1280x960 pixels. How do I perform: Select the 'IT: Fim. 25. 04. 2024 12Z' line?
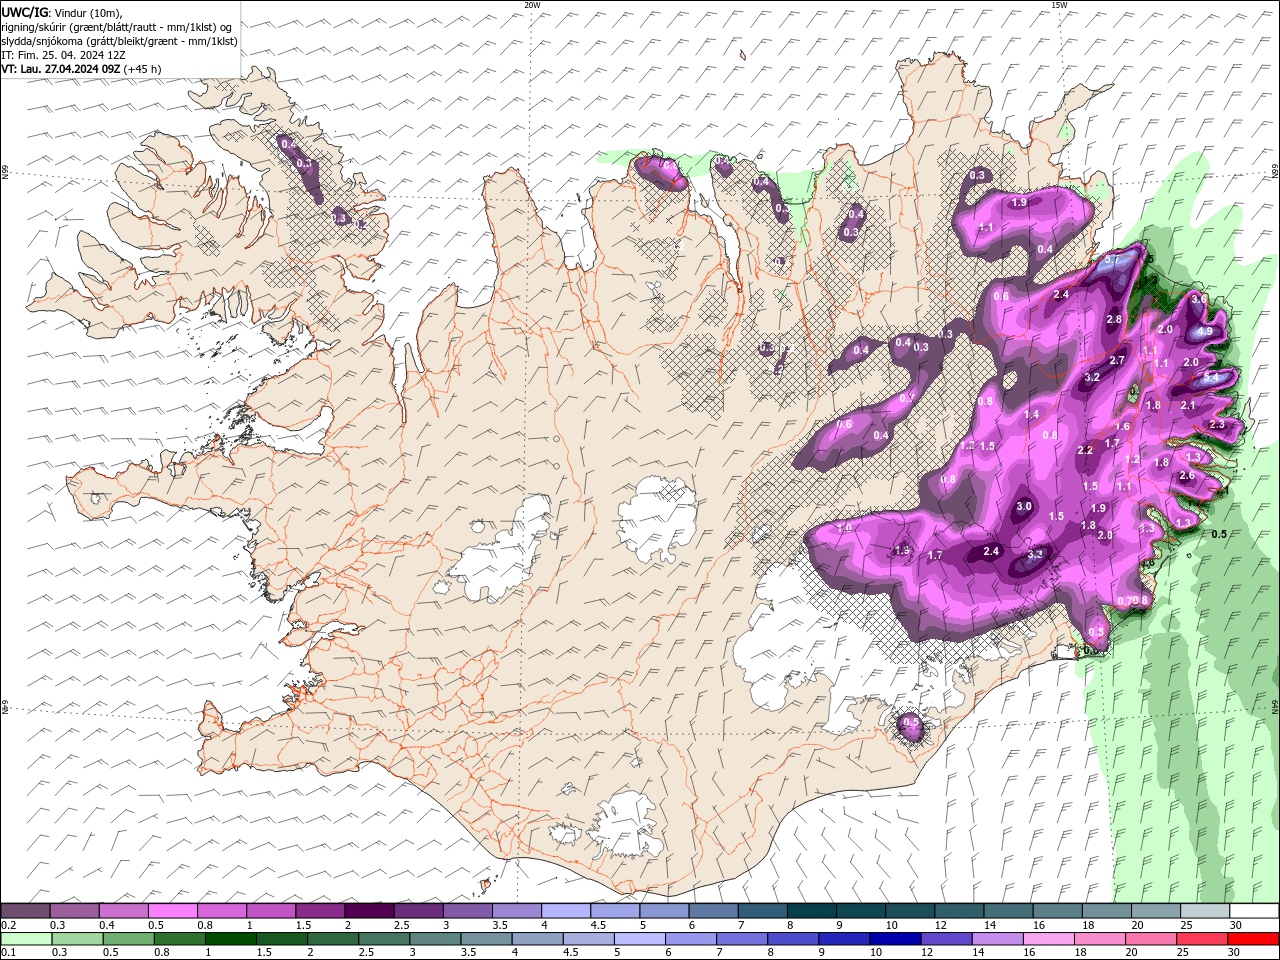click(63, 55)
